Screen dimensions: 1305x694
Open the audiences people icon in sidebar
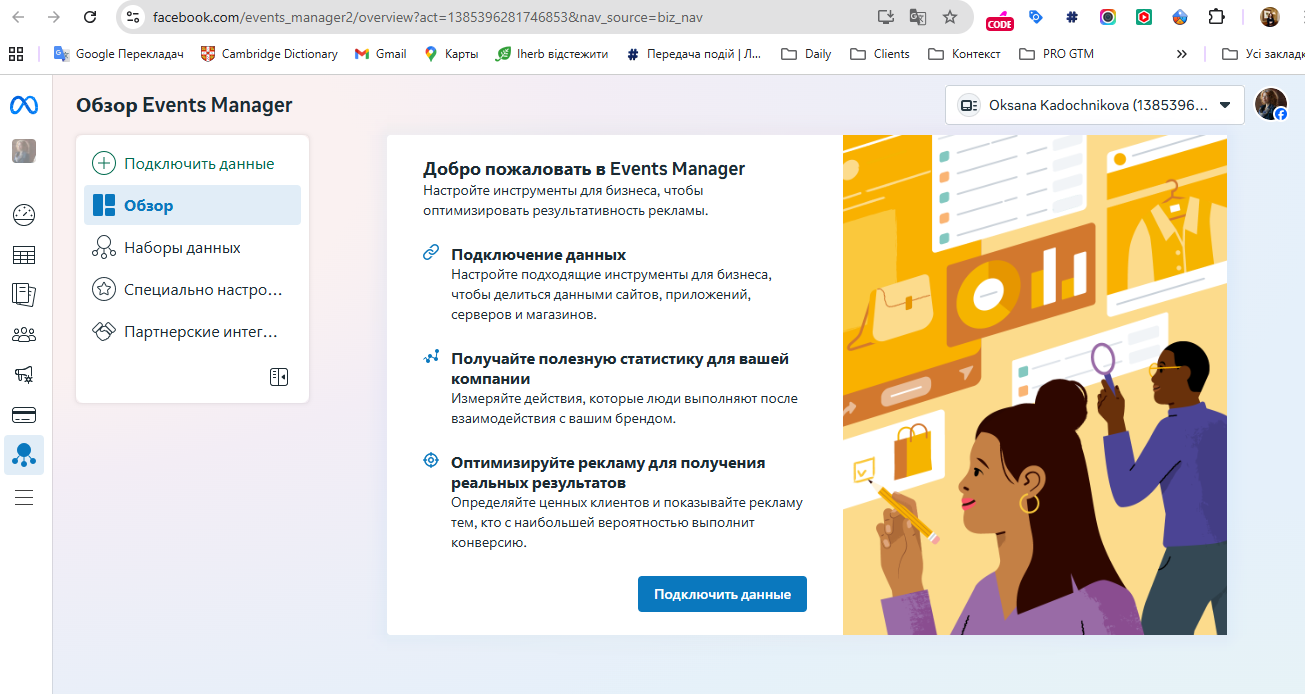(24, 335)
